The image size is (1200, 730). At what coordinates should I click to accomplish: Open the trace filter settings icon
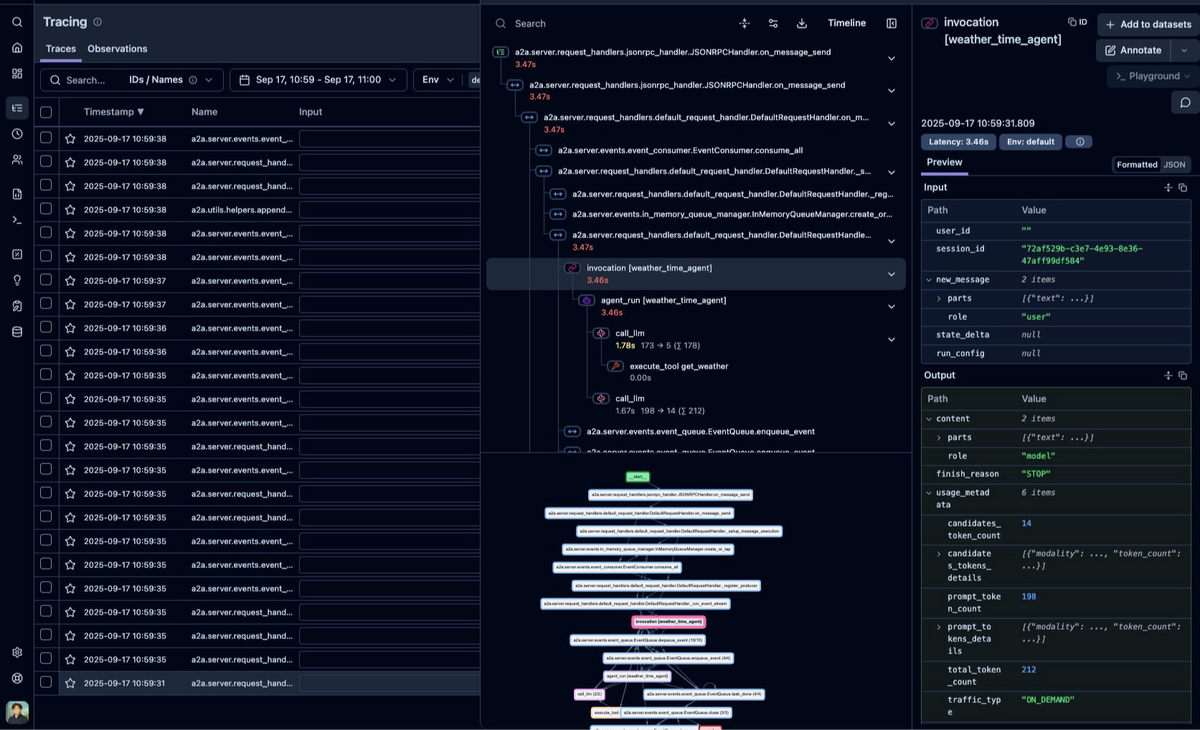tap(773, 23)
